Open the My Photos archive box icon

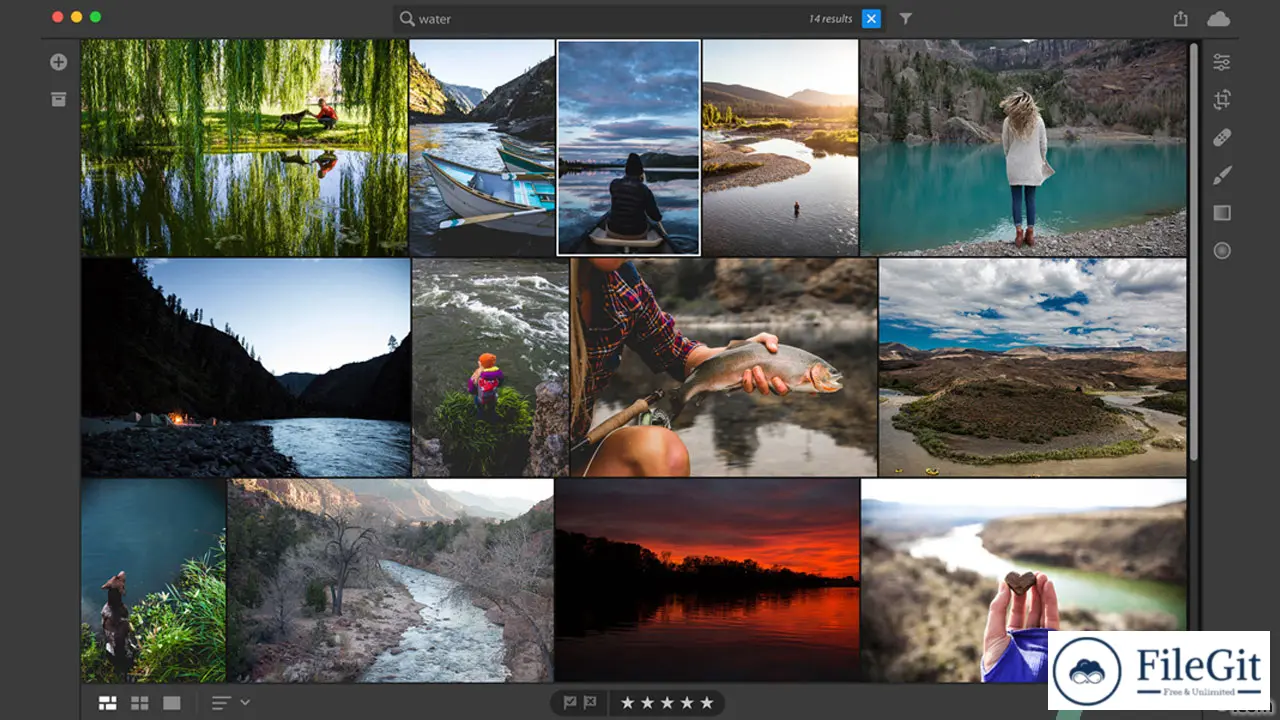click(x=59, y=99)
